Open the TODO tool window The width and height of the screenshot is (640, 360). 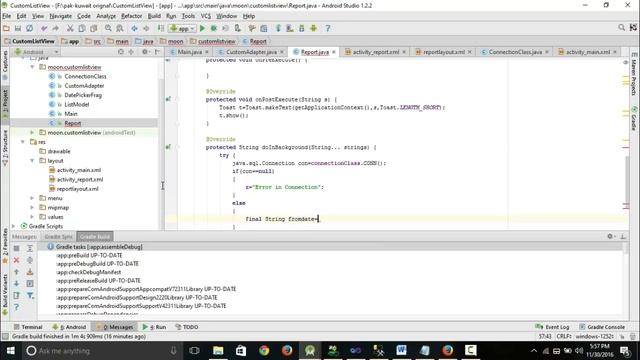187,327
